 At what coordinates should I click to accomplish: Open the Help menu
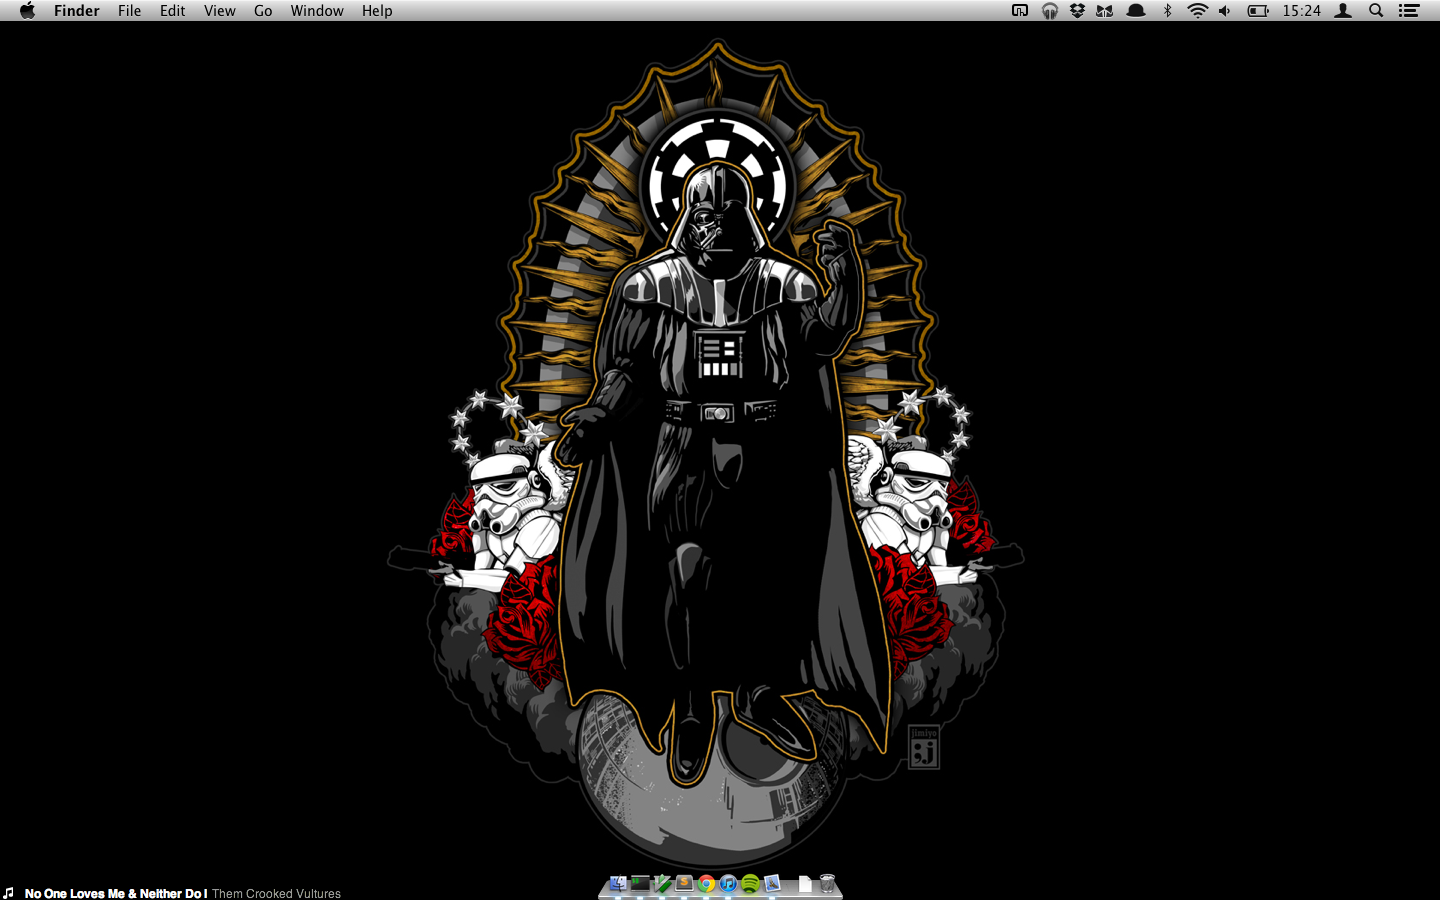coord(377,10)
